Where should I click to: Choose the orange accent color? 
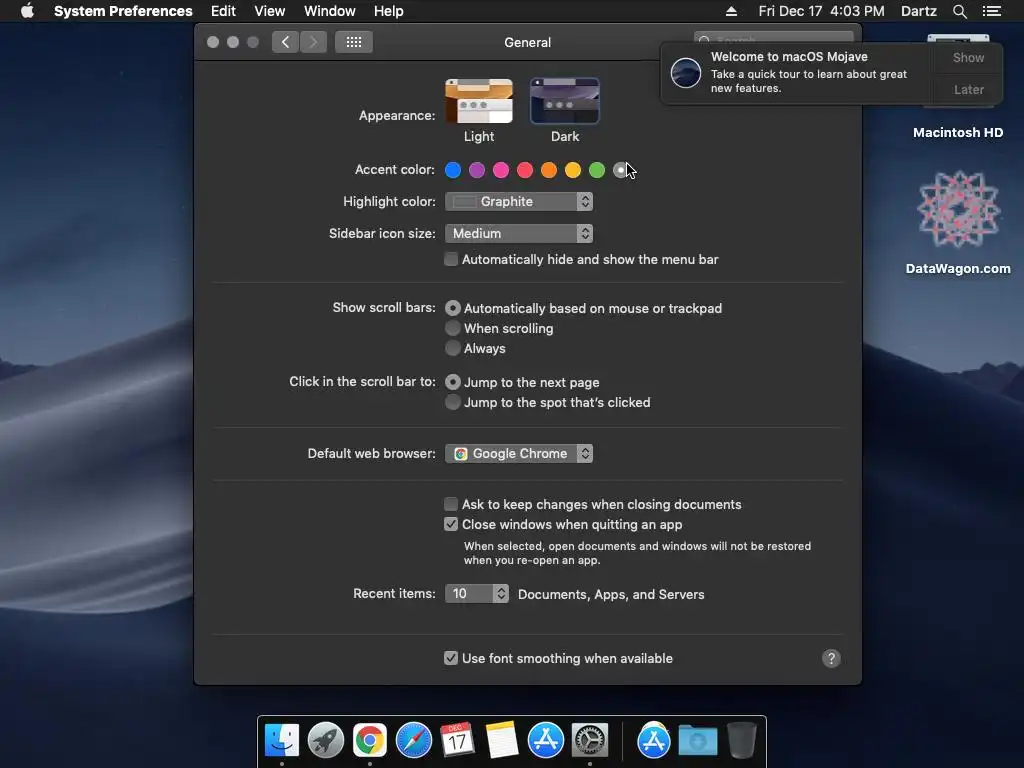point(549,170)
